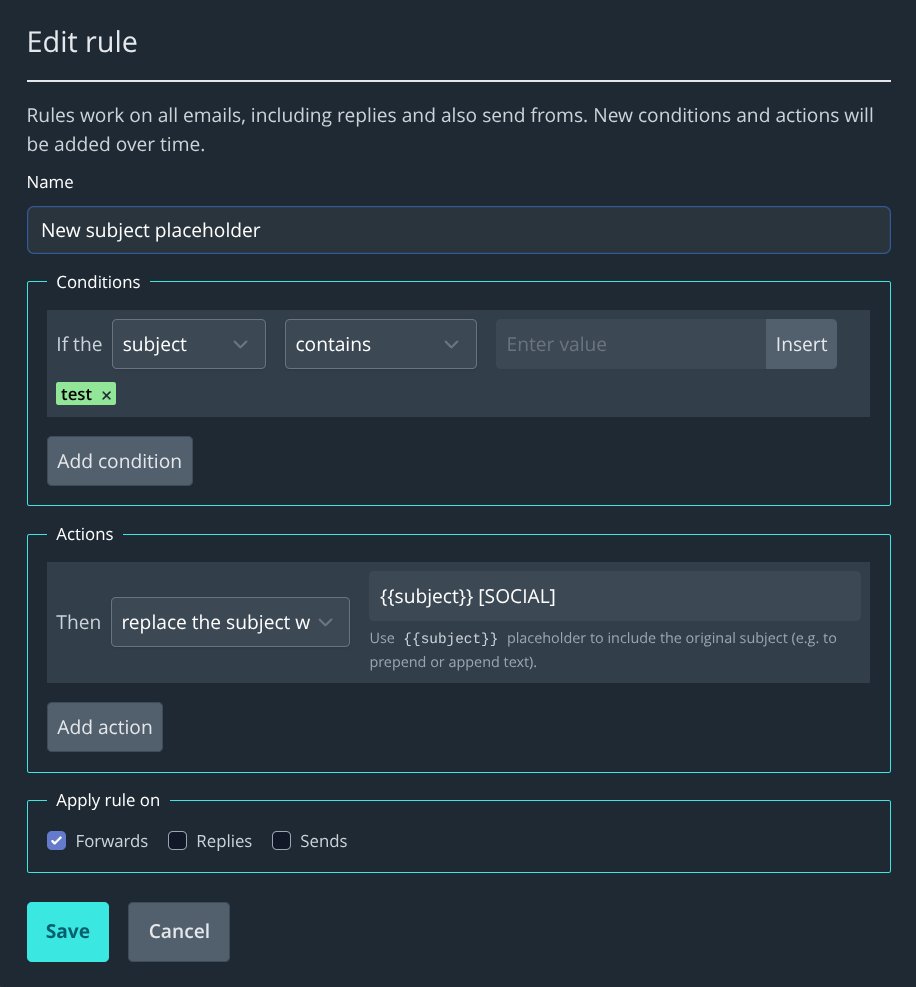Viewport: 916px width, 987px height.
Task: Open the 'contains' operator dropdown
Action: click(380, 344)
